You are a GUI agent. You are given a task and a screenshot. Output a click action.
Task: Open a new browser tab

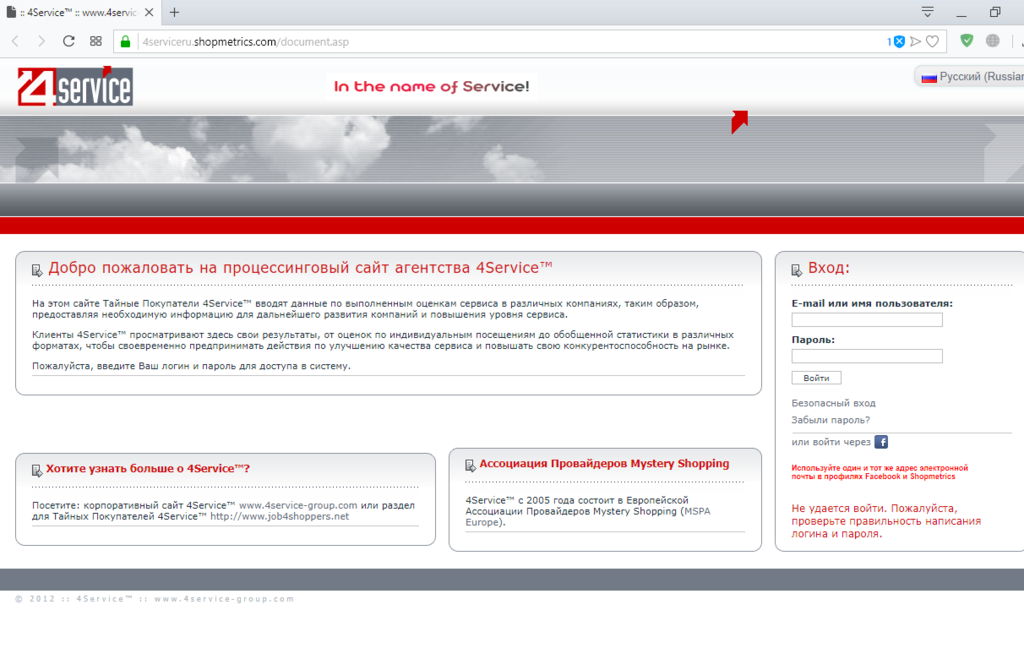(x=174, y=12)
